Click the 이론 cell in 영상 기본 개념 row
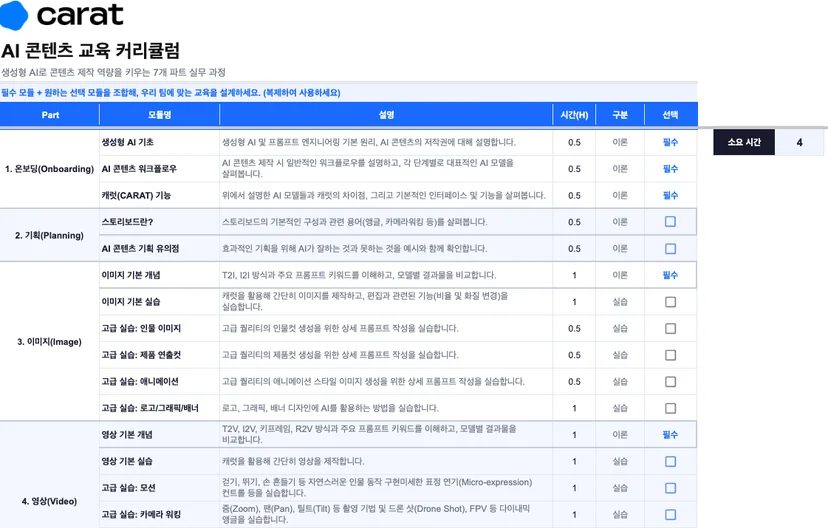This screenshot has height=528, width=828. (620, 435)
